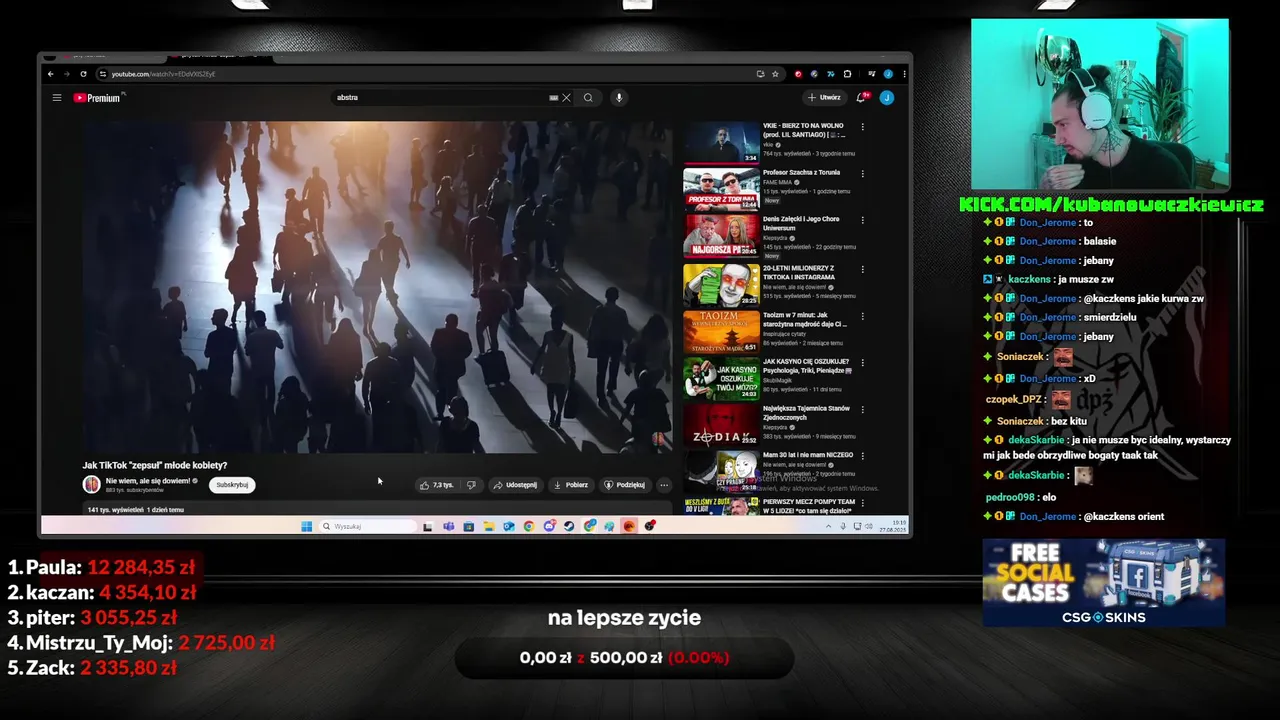Screen dimensions: 1280x720
Task: Open options for 20-LETNI MILIONERZY video
Action: [x=862, y=268]
